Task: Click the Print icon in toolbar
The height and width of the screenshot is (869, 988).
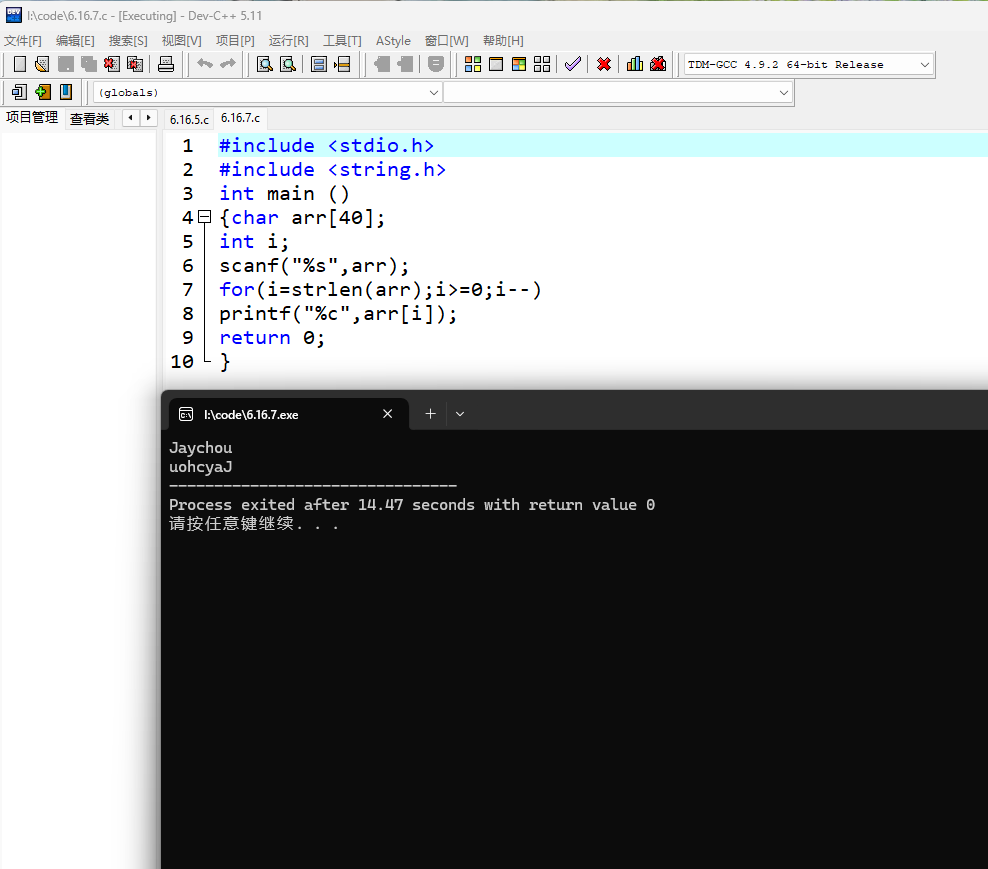Action: 166,64
